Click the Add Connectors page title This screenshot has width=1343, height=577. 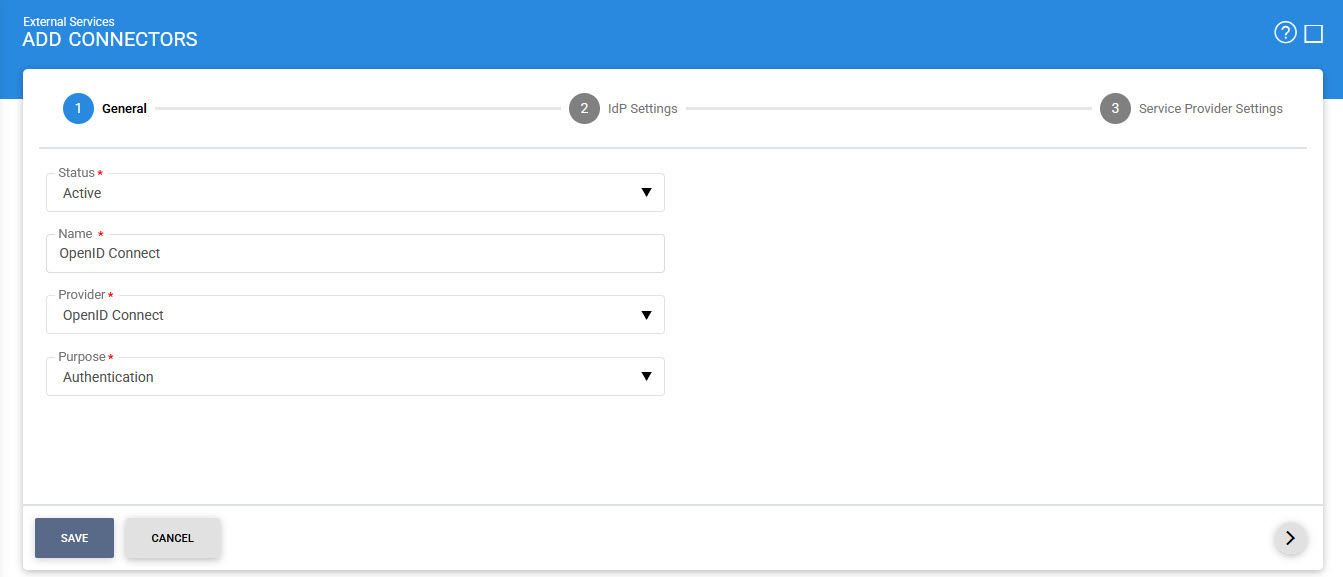tap(110, 40)
